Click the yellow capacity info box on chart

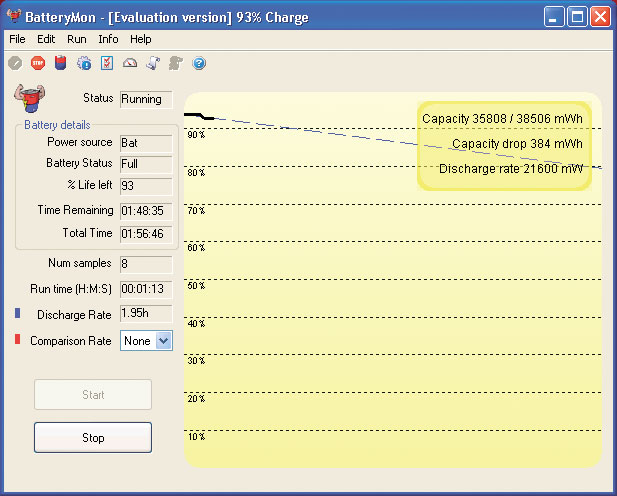click(504, 144)
